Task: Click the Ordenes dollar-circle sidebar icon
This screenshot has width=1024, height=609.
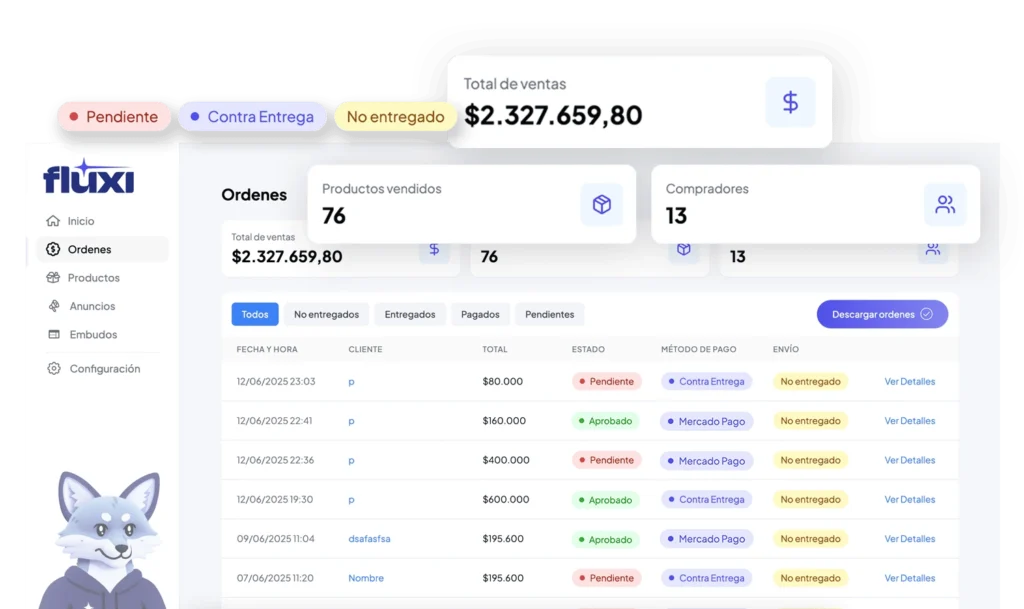Action: 53,249
